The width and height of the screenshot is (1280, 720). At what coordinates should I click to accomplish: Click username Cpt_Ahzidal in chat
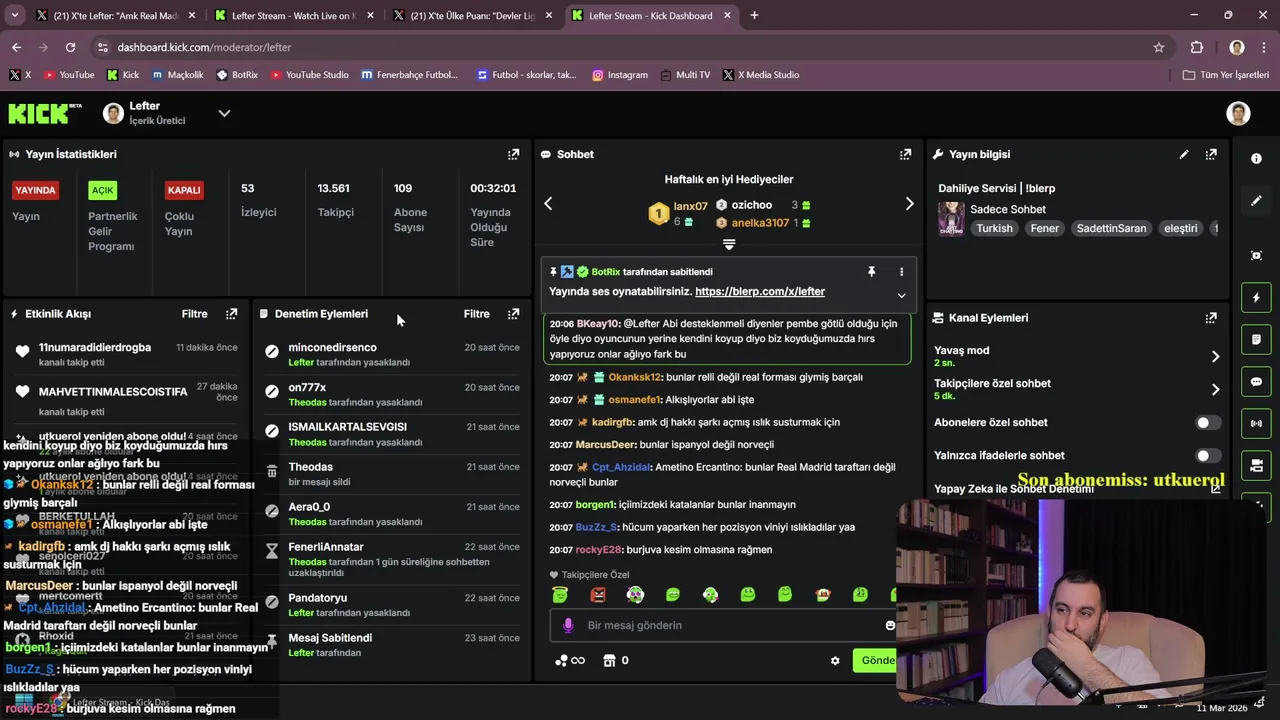coord(620,467)
